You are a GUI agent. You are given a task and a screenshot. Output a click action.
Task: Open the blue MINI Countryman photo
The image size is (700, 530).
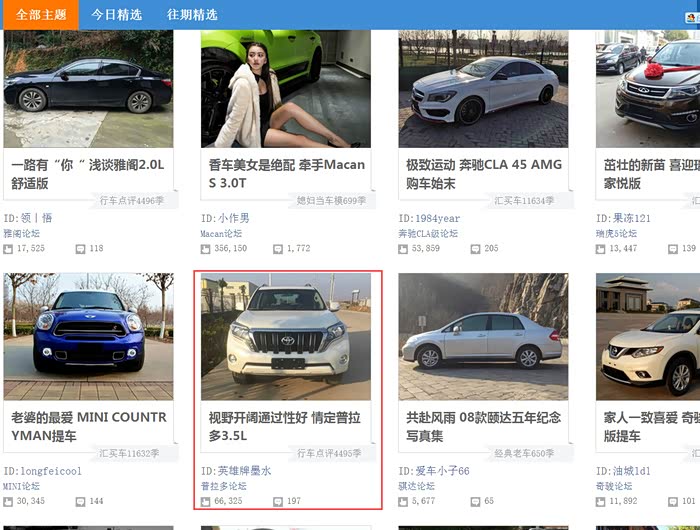(88, 337)
